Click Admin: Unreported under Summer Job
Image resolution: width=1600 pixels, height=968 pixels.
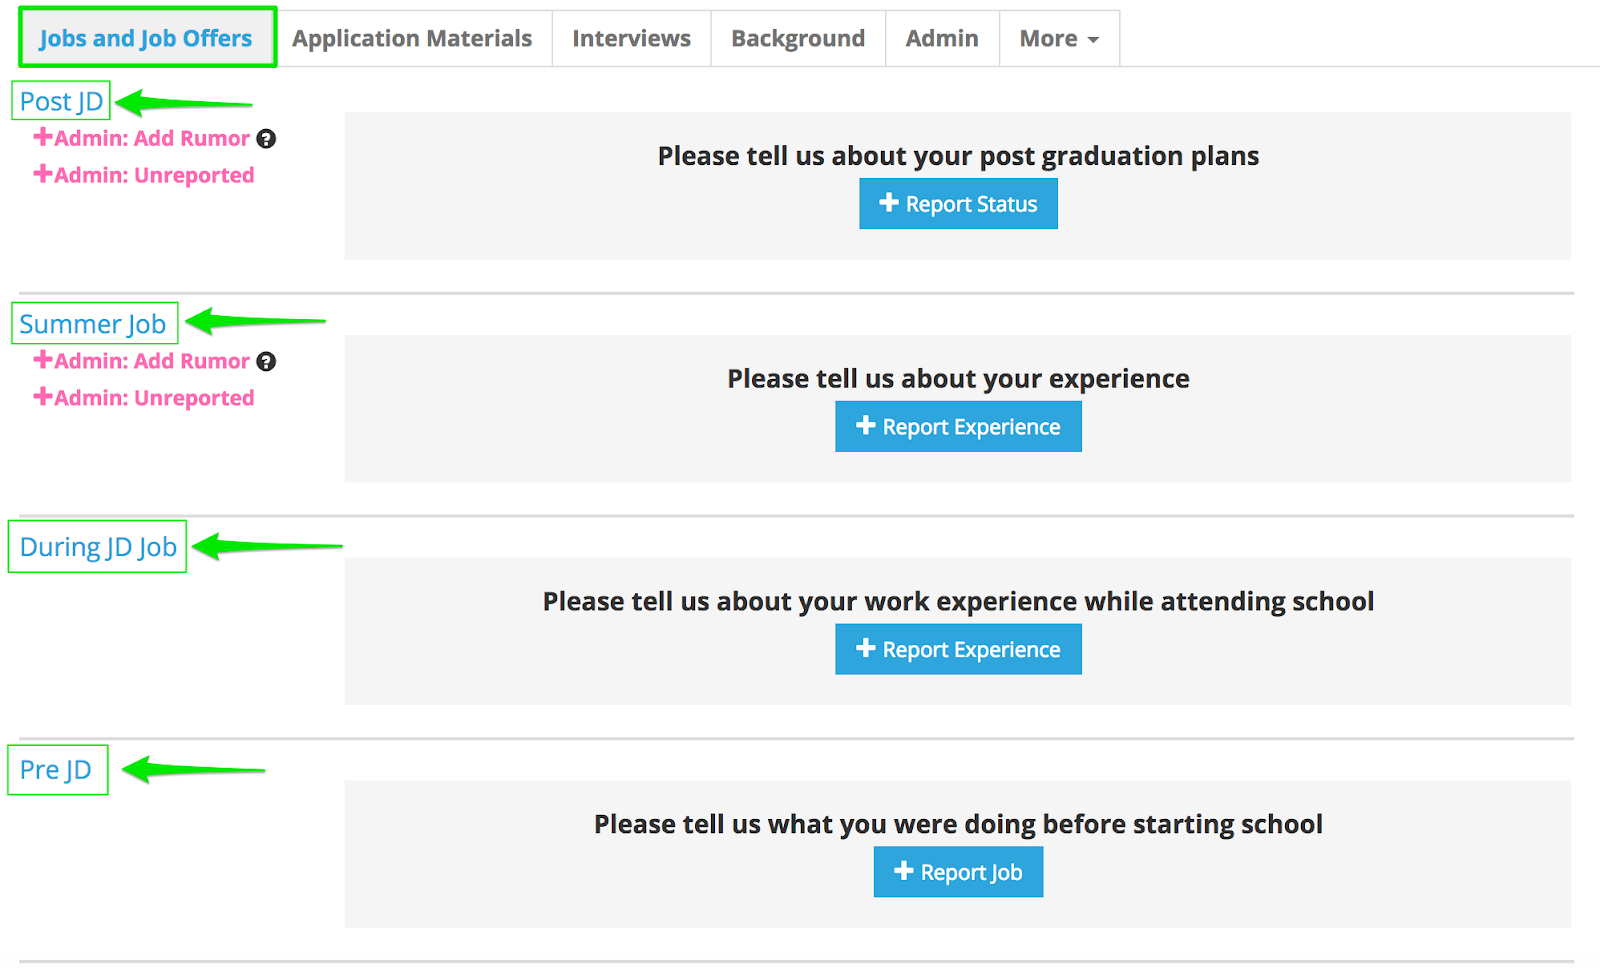click(144, 398)
